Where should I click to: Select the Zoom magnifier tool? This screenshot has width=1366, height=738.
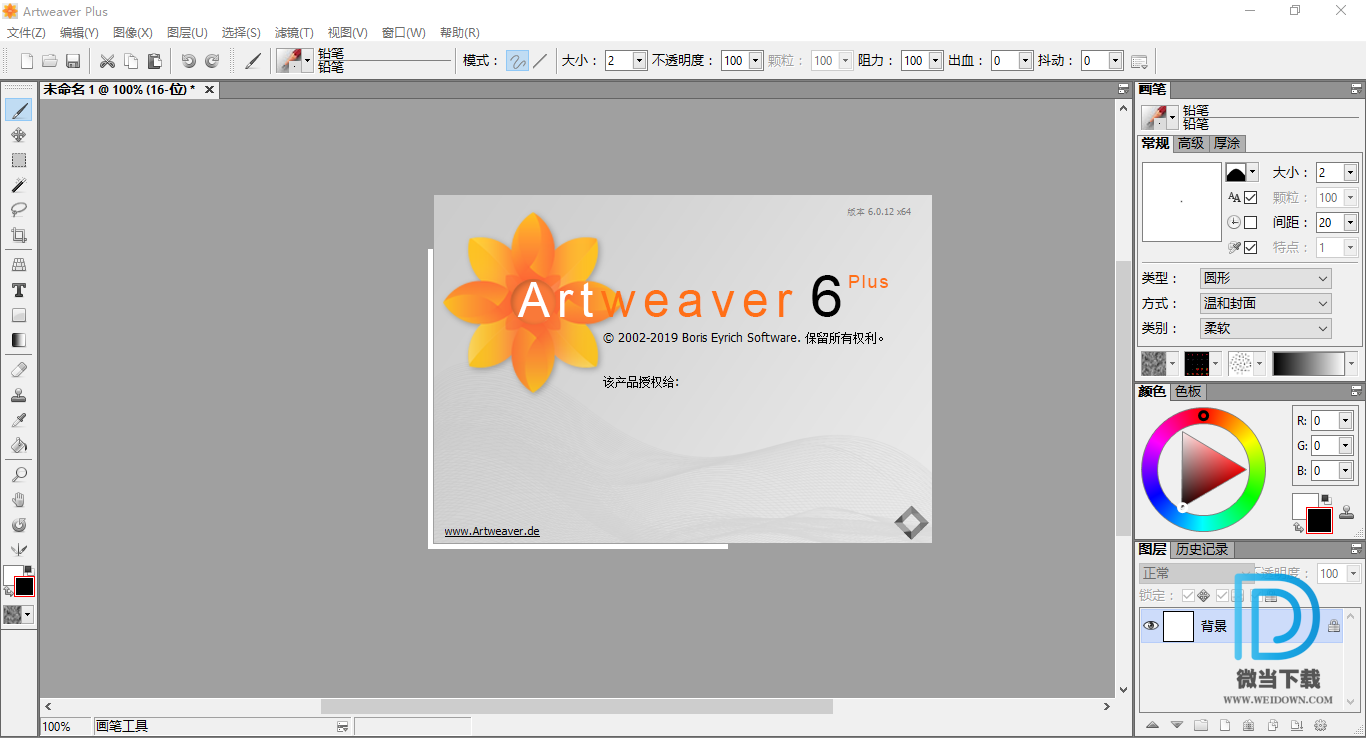coord(18,475)
